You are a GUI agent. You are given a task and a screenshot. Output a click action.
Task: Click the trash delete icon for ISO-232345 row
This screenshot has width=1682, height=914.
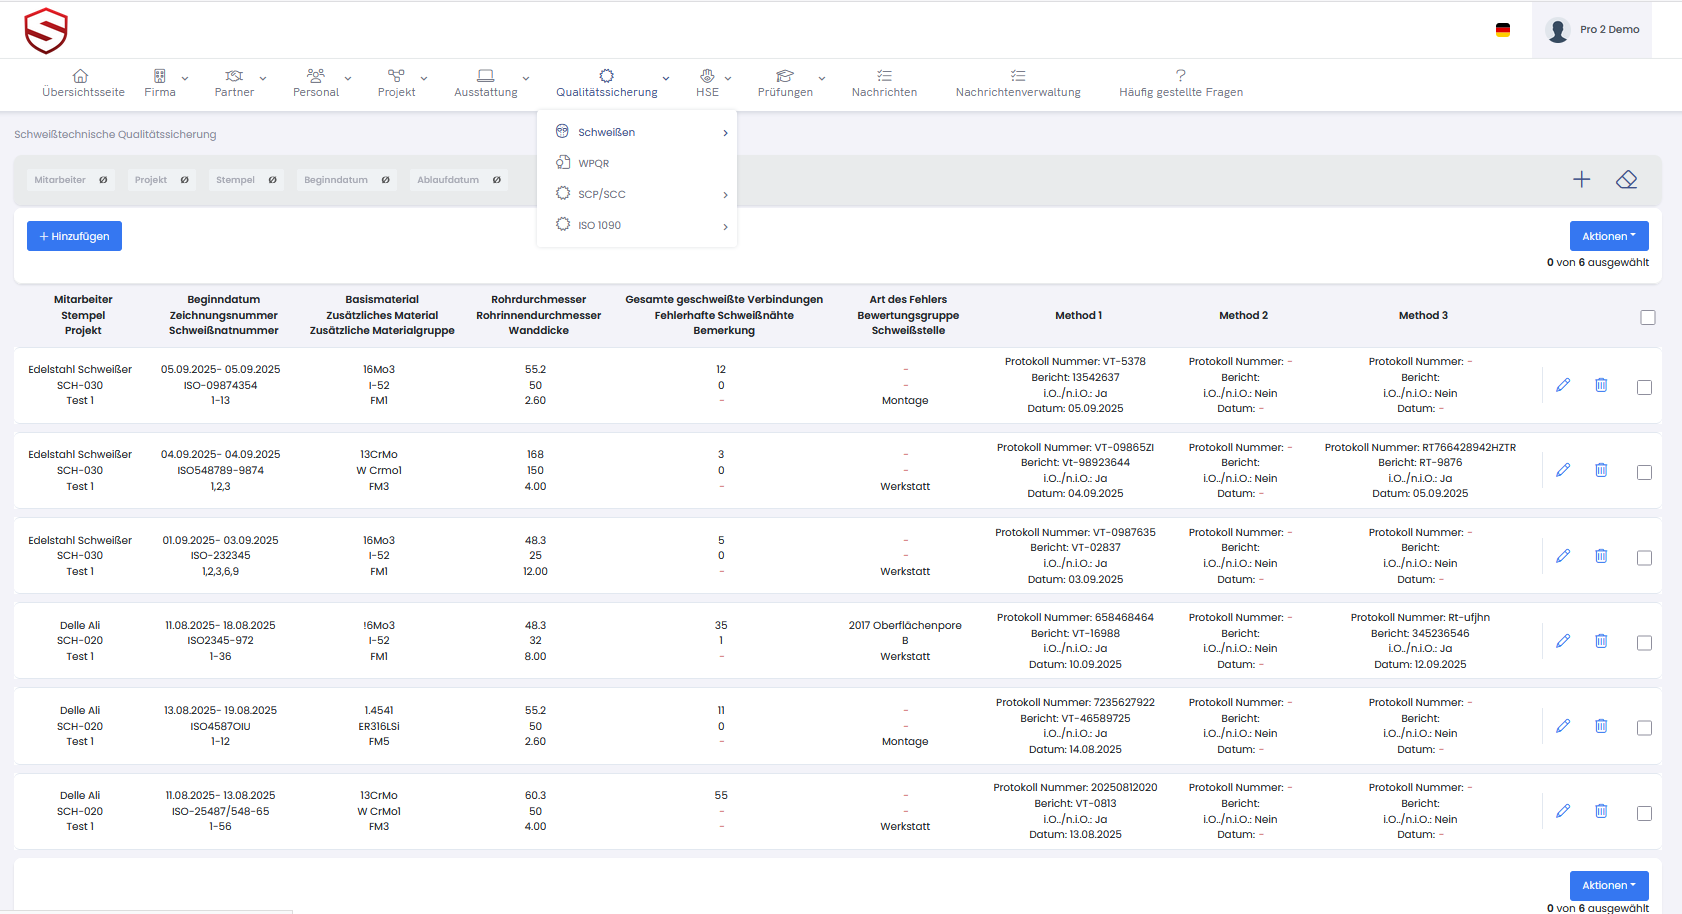[1601, 556]
